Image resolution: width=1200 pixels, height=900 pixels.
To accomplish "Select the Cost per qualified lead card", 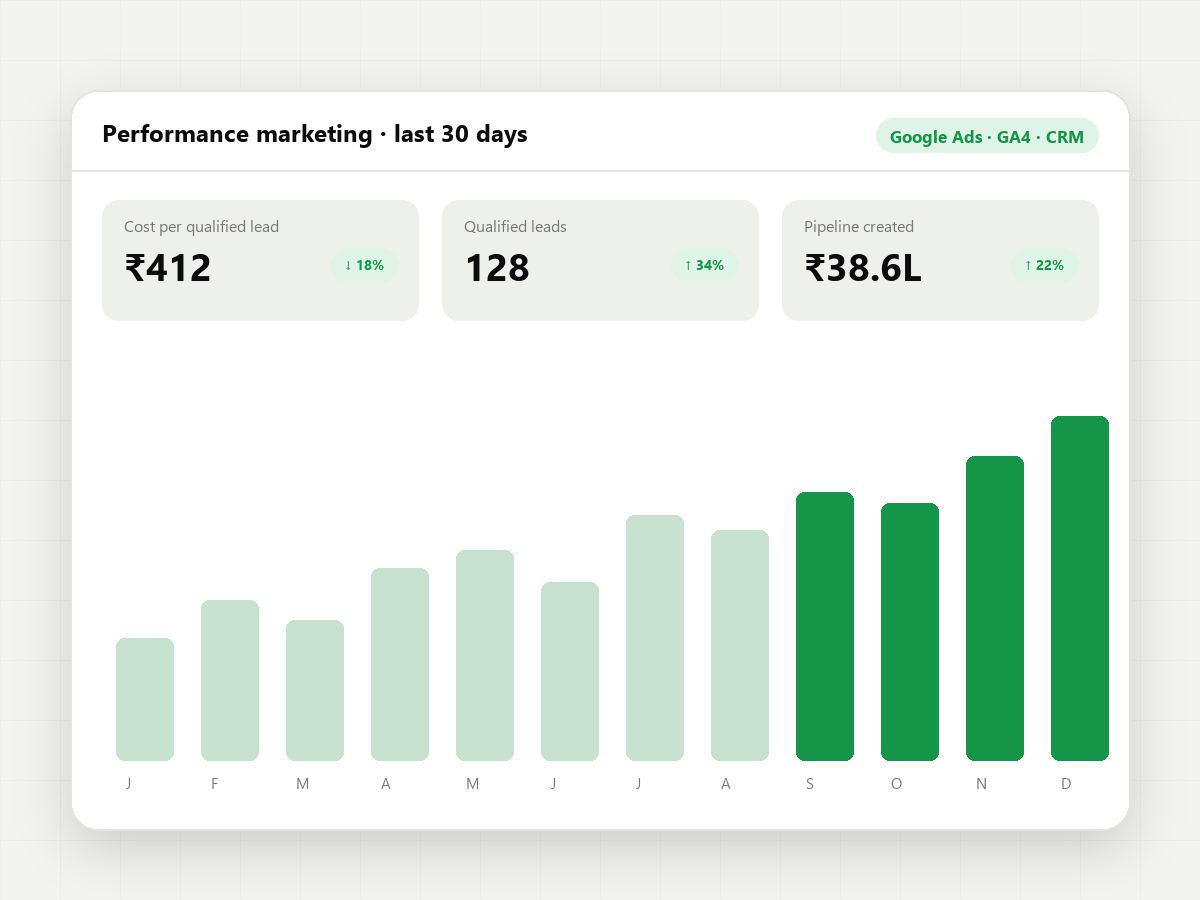I will pos(260,260).
